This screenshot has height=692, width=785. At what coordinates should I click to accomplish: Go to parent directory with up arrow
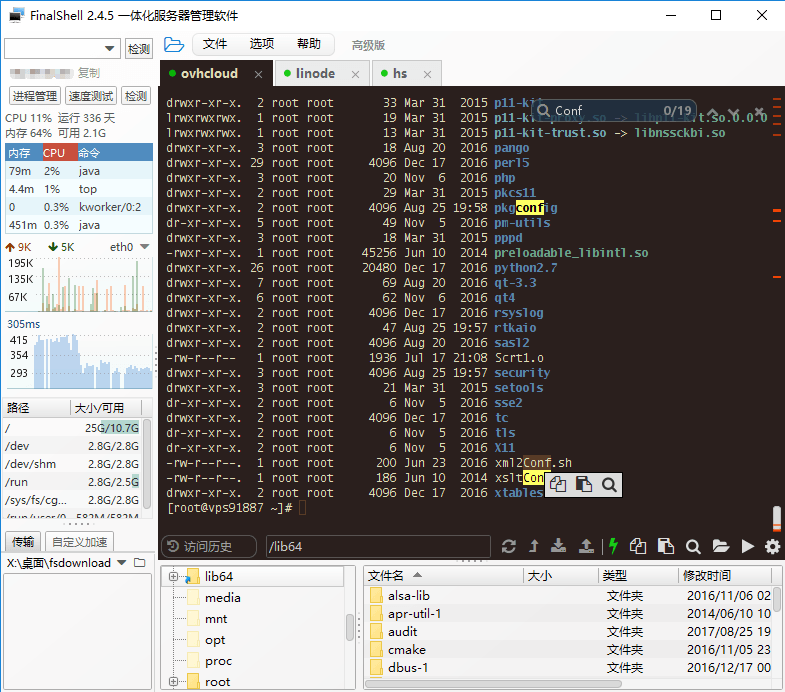(x=534, y=546)
